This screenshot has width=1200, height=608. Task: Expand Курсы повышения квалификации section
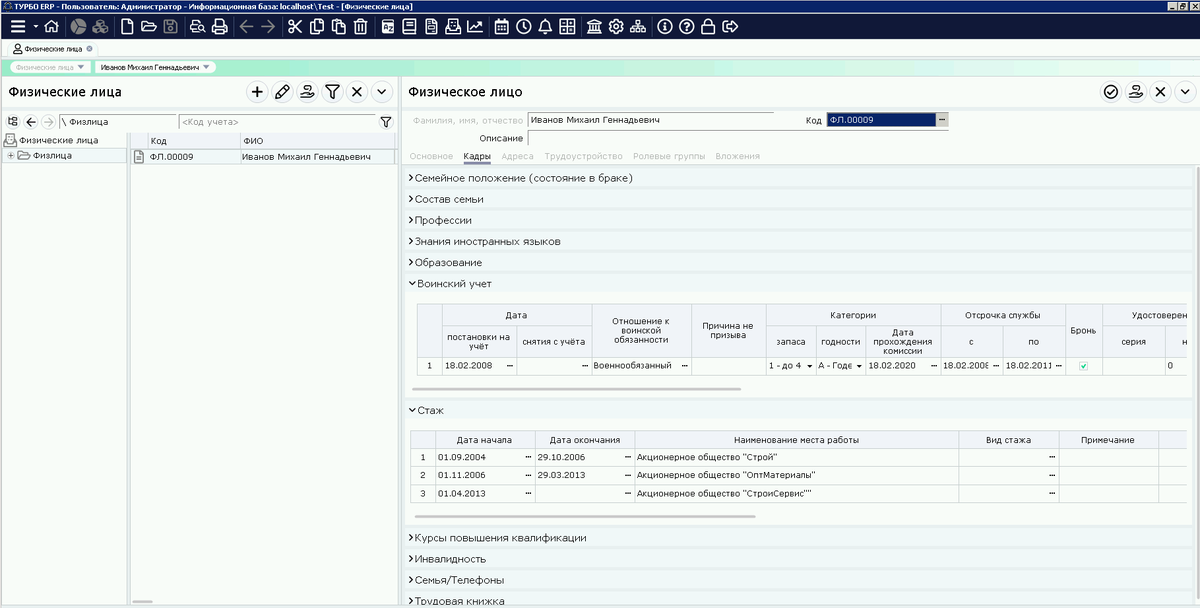pos(411,537)
